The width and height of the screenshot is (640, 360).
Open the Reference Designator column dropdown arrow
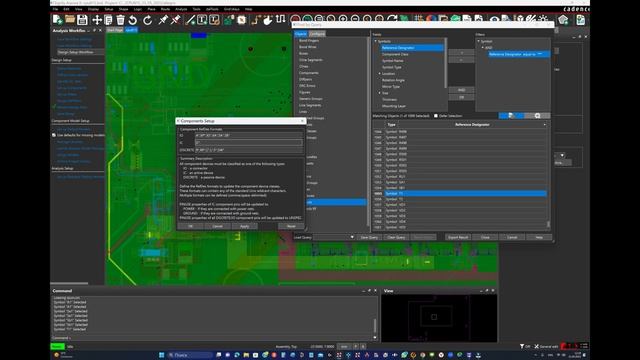pos(544,124)
